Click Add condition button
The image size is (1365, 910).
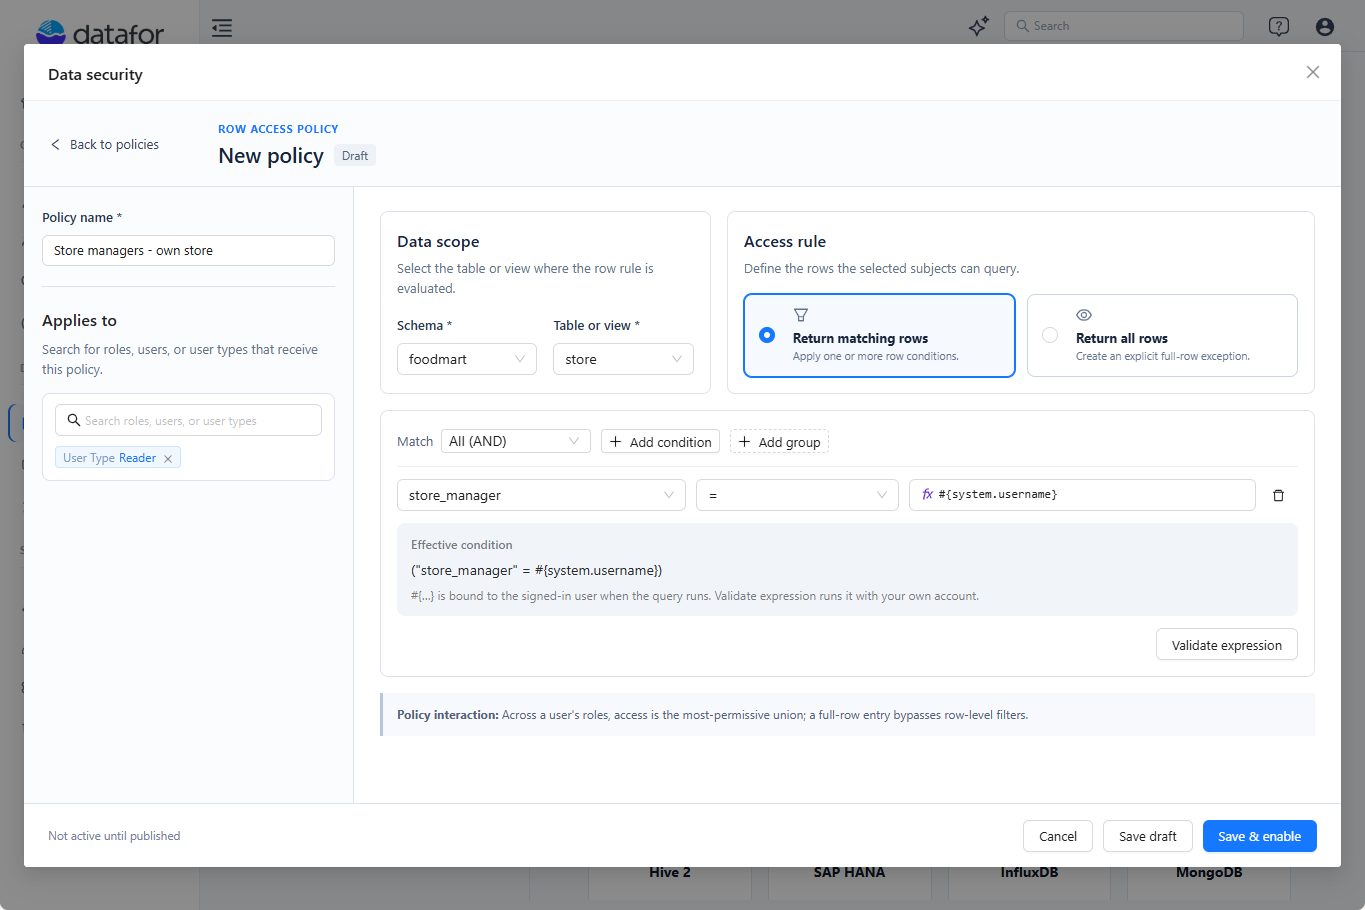pyautogui.click(x=660, y=442)
